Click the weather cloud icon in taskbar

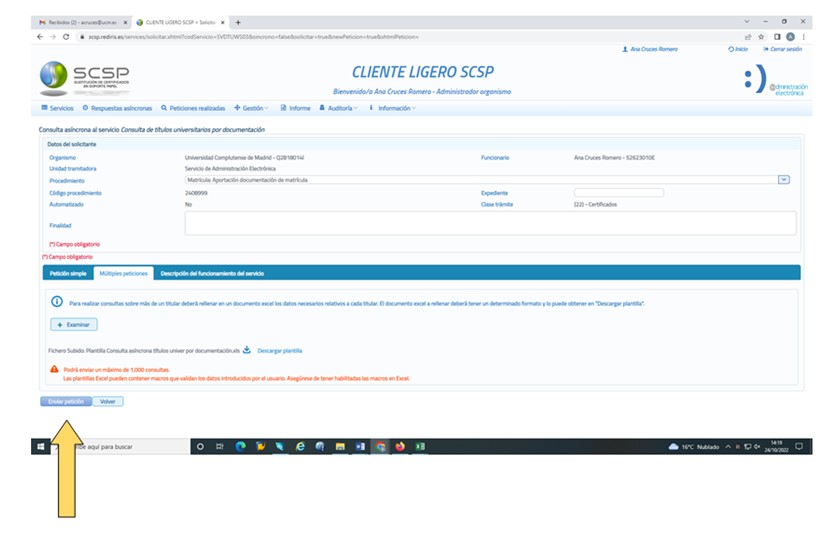point(673,447)
